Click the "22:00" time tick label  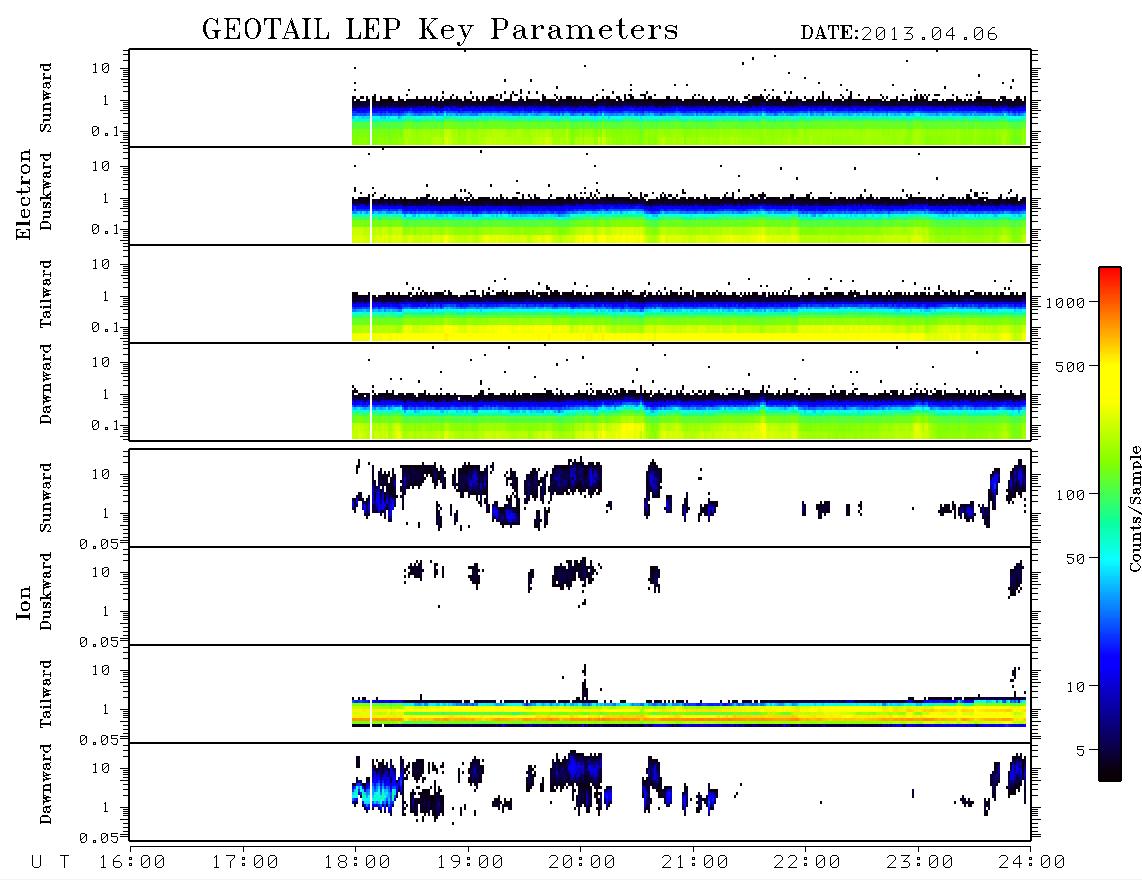[x=807, y=863]
